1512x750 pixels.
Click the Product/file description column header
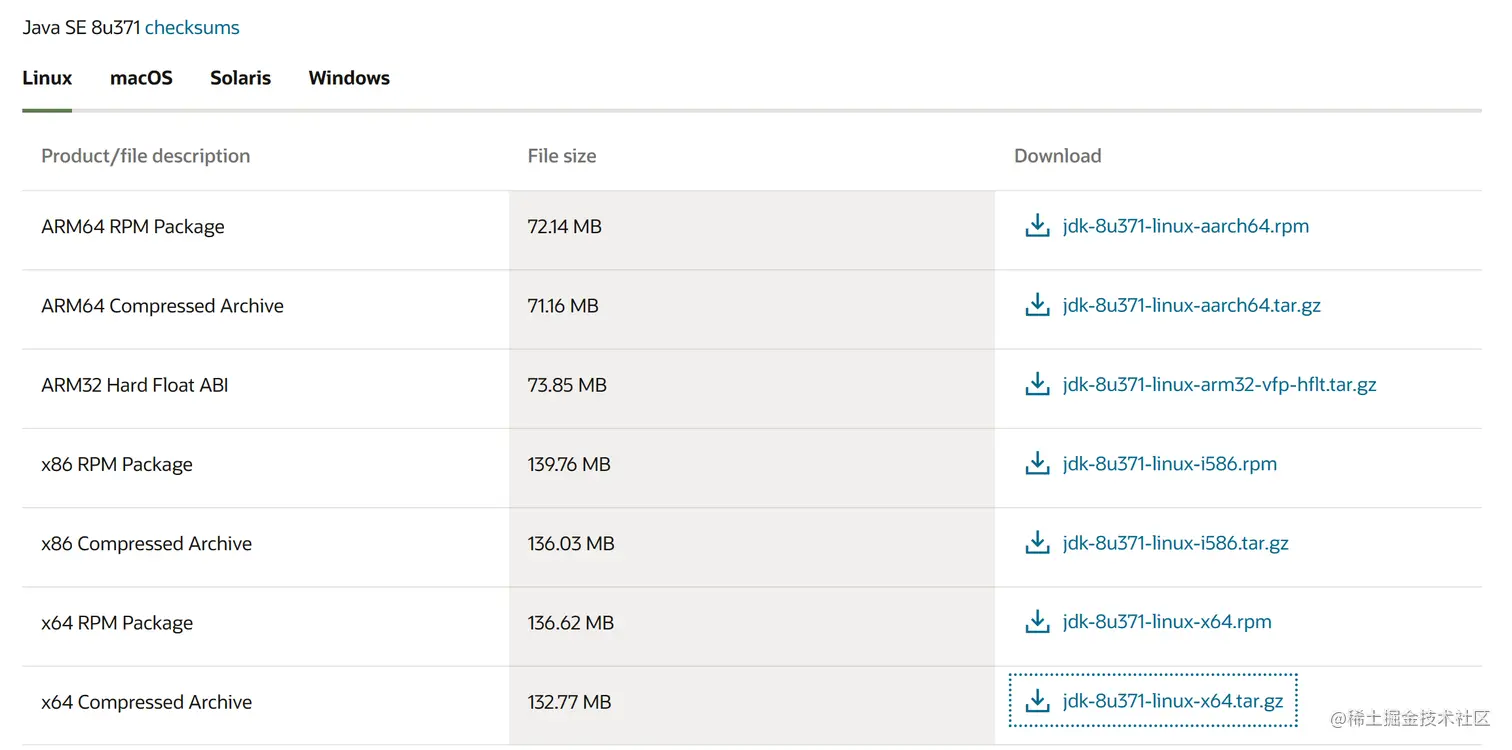146,156
